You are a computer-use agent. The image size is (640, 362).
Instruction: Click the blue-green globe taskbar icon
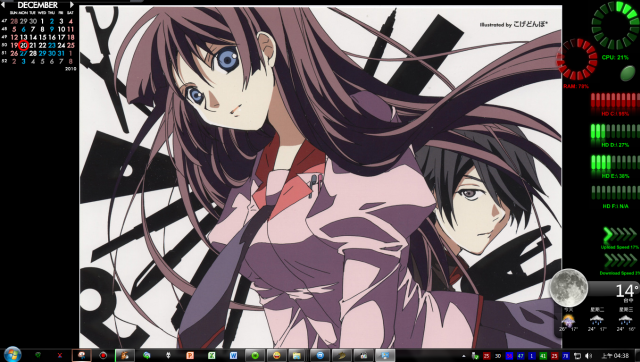pyautogui.click(x=146, y=355)
